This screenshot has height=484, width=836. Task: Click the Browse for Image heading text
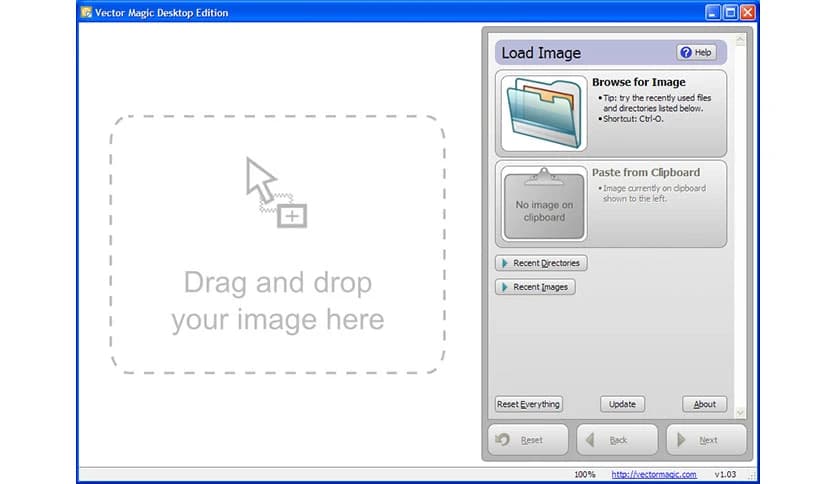[x=638, y=82]
